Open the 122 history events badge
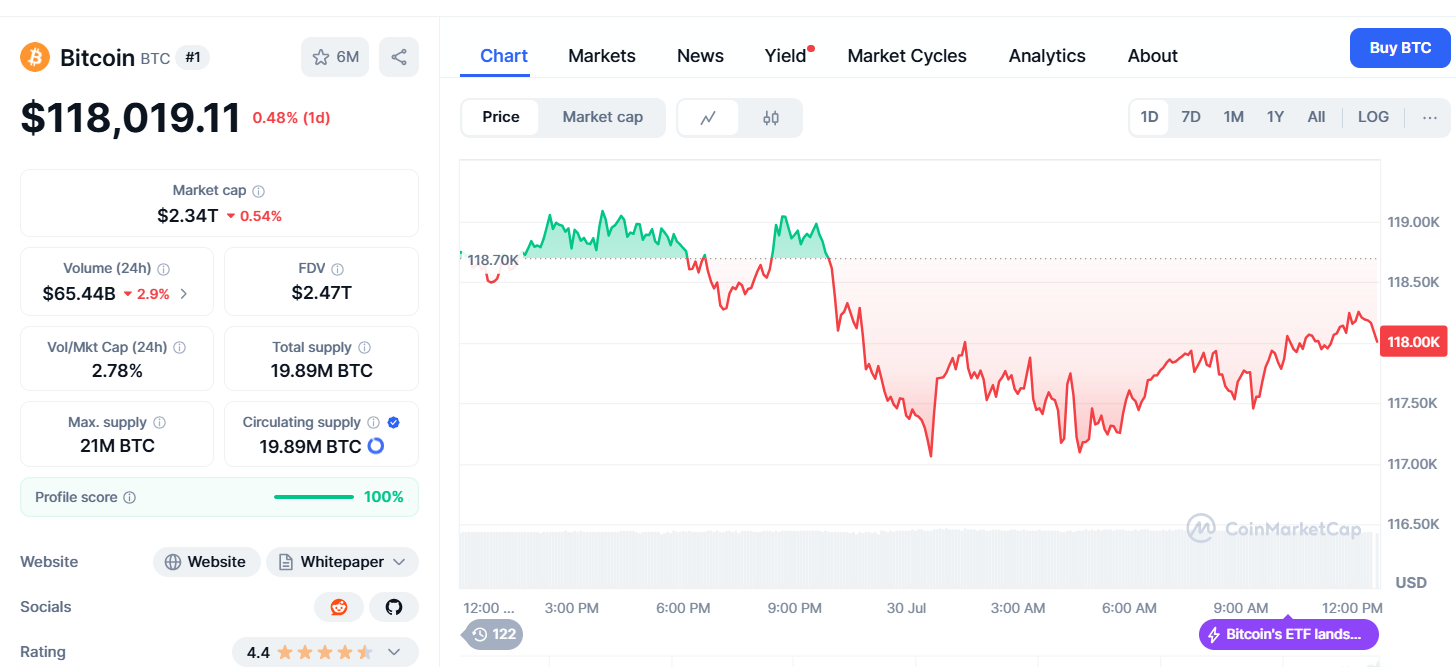Image resolution: width=1456 pixels, height=667 pixels. [x=494, y=634]
